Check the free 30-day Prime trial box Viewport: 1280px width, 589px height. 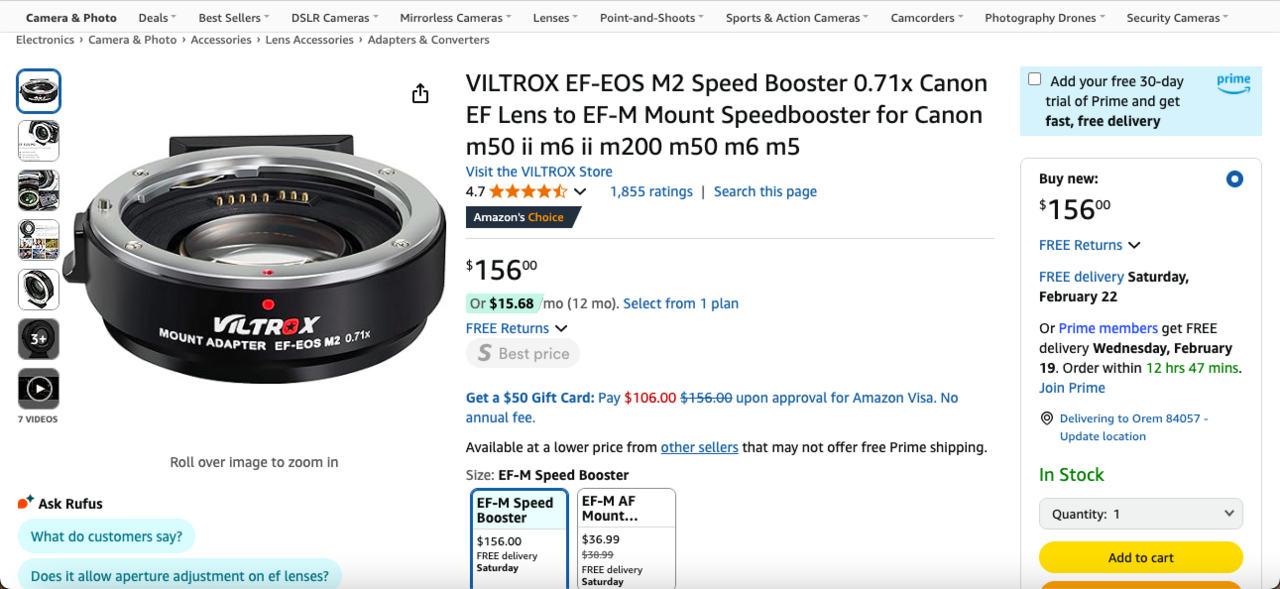click(1034, 80)
